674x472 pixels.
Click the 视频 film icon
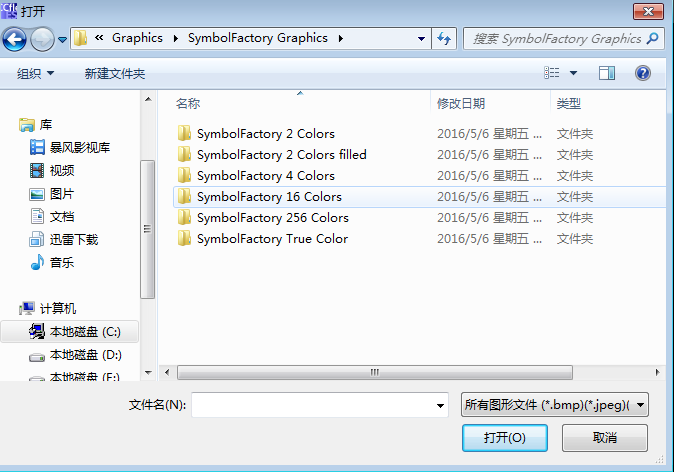(37, 171)
